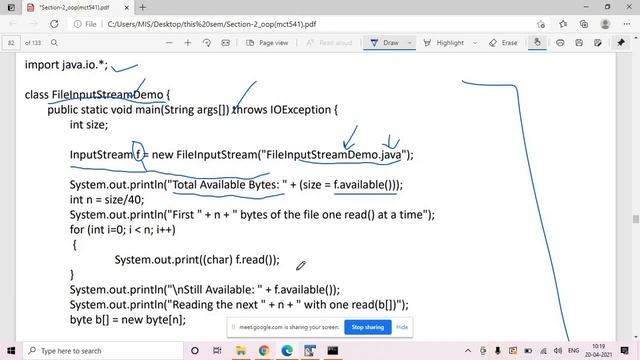Open the Favorites list
This screenshot has width=640, height=360.
tap(563, 24)
